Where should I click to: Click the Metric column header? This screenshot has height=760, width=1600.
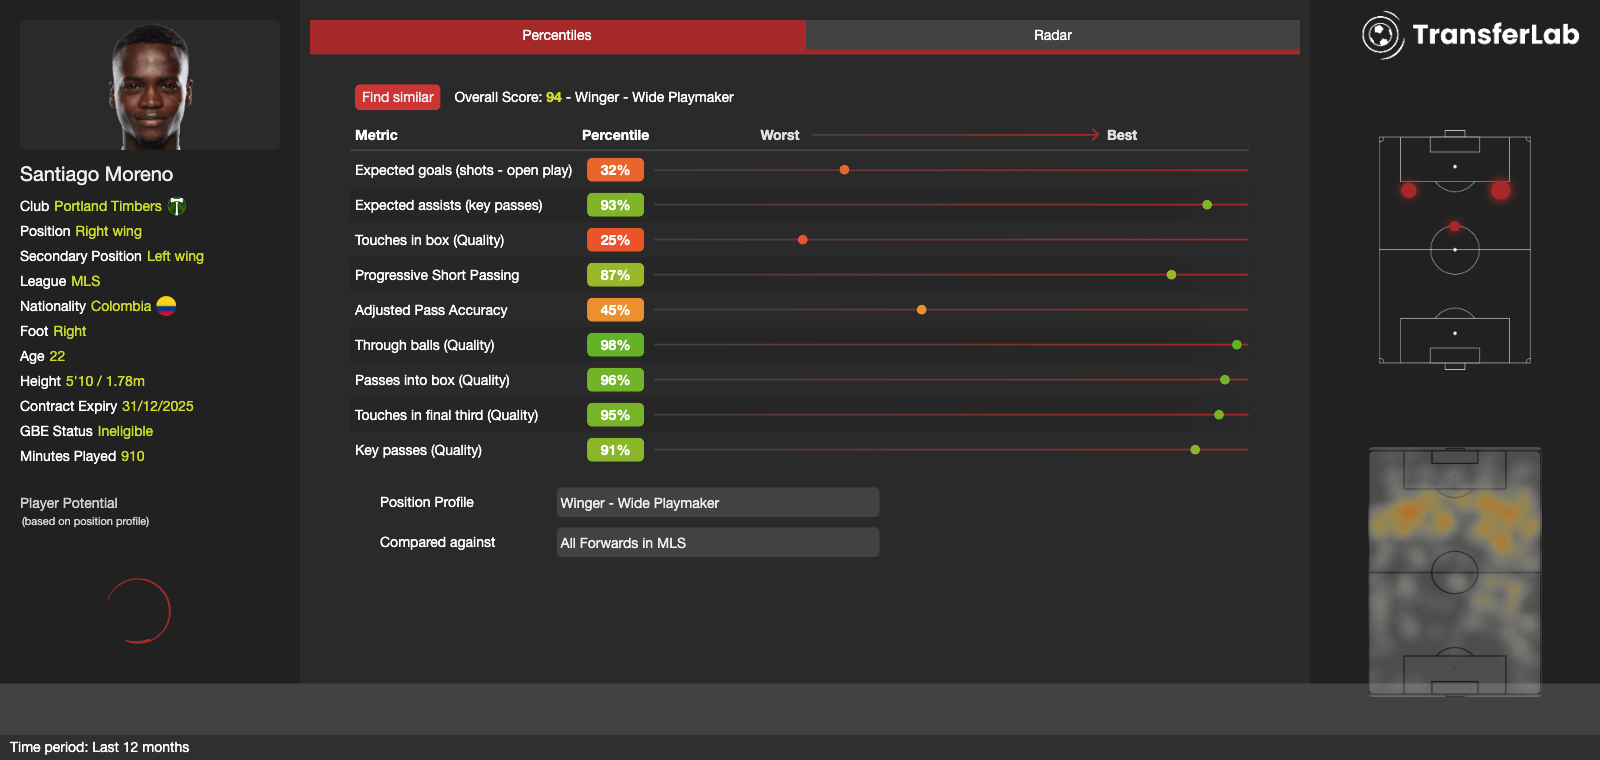coord(376,135)
